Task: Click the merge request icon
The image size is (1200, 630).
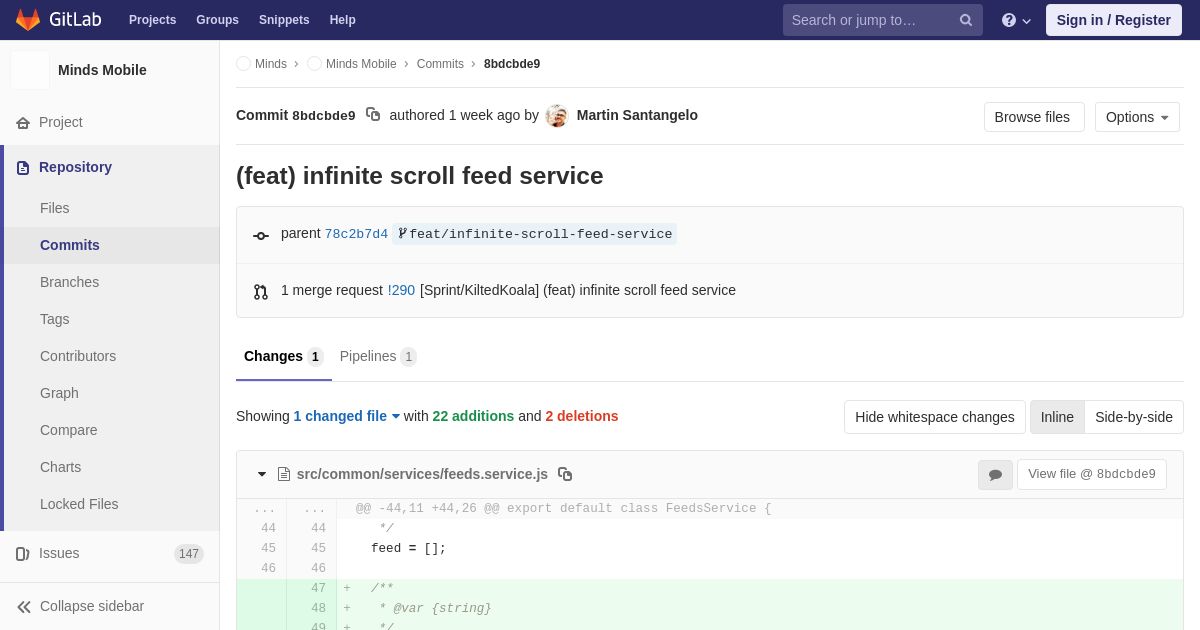Action: [x=261, y=292]
